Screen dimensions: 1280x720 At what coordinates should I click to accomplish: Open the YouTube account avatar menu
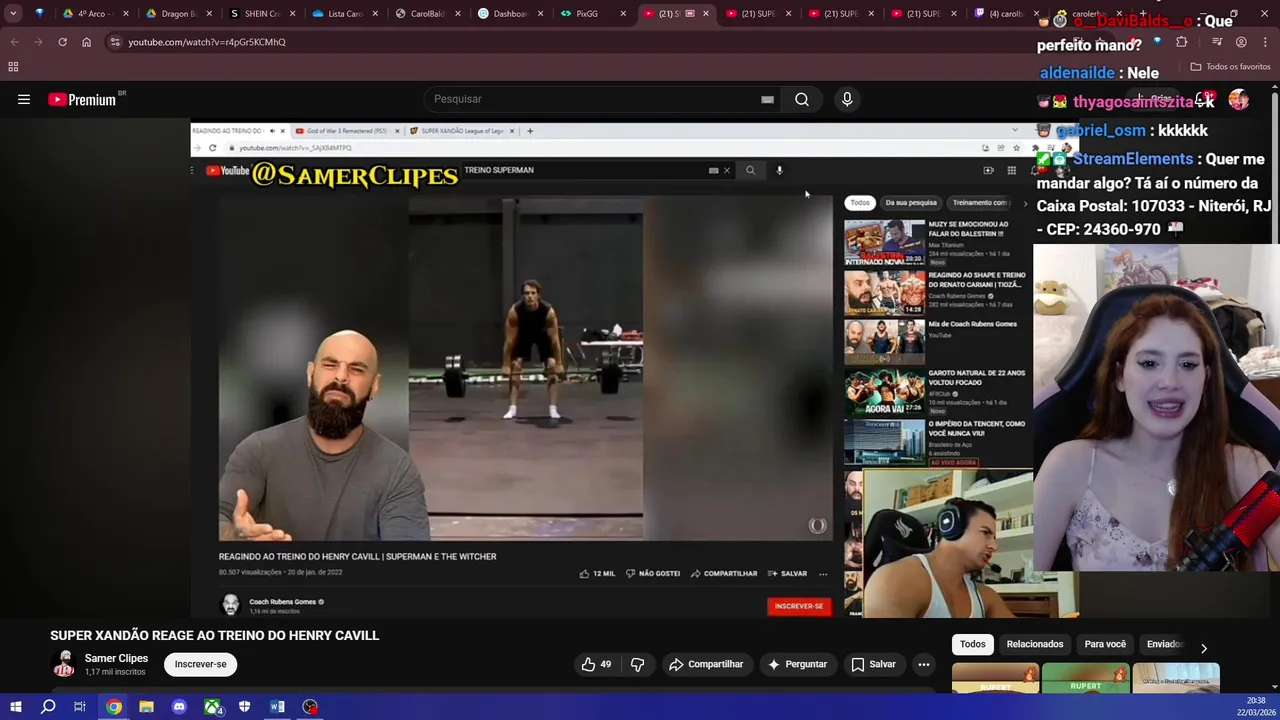[1239, 99]
